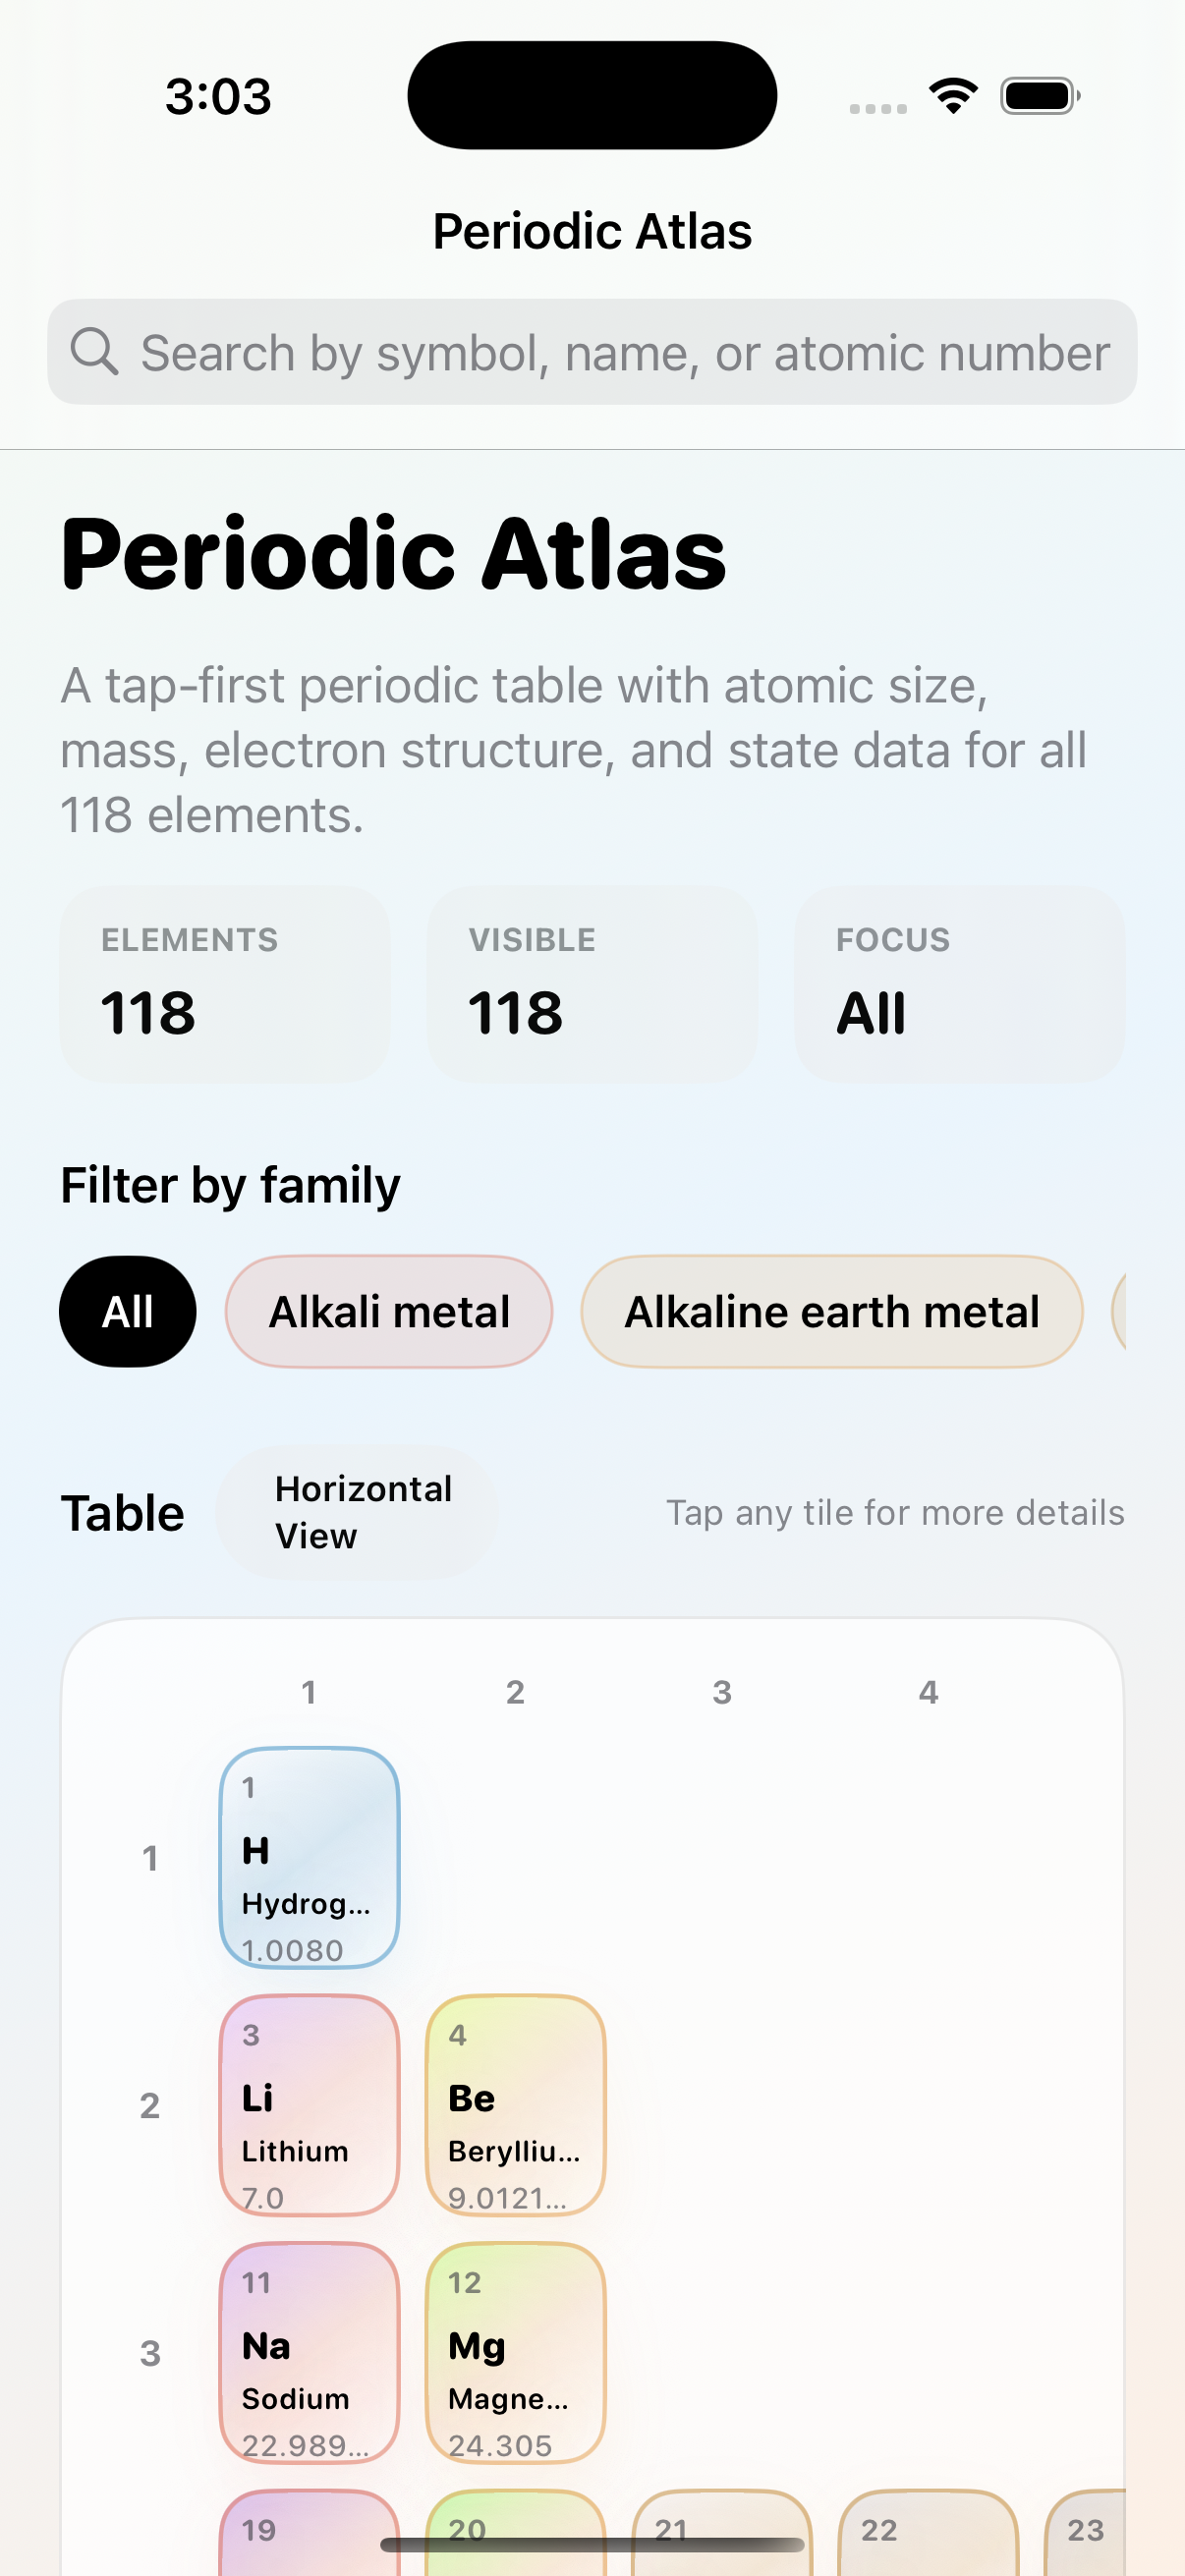
Task: Tap the battery status icon
Action: 1039,96
